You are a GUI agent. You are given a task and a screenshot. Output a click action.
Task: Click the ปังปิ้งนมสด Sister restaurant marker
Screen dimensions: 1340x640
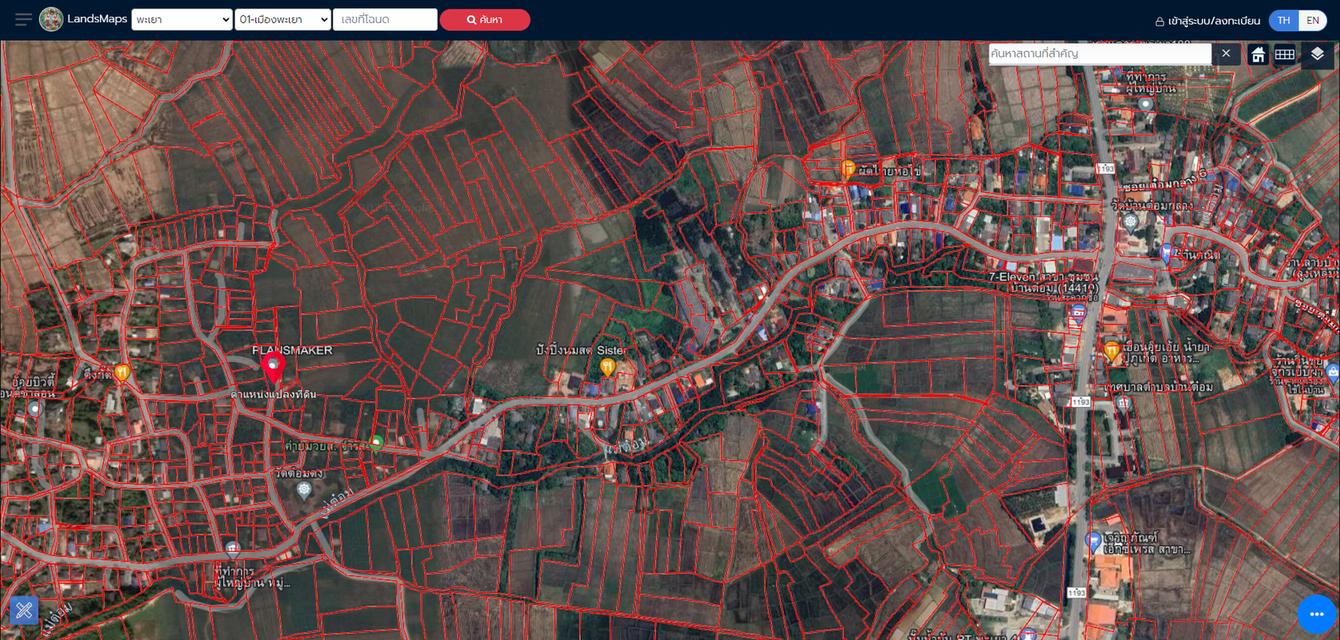(607, 367)
